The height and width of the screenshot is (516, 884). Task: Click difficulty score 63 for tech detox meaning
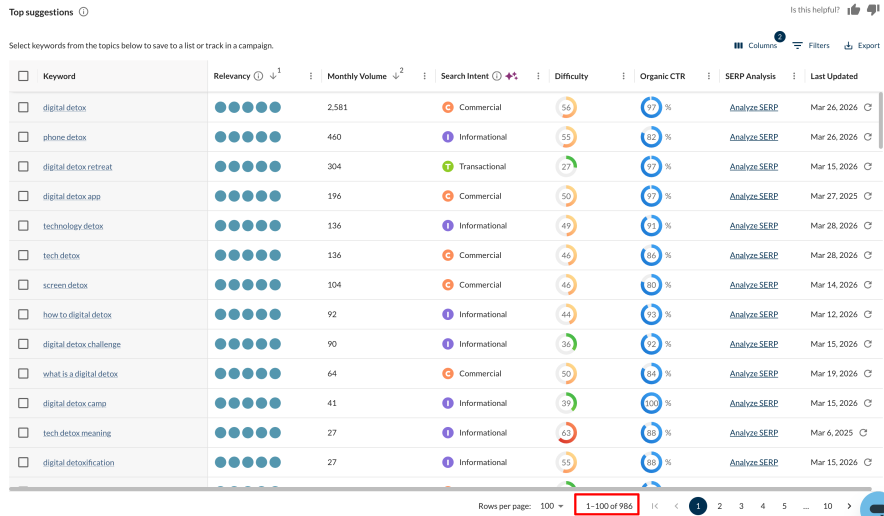pos(566,433)
